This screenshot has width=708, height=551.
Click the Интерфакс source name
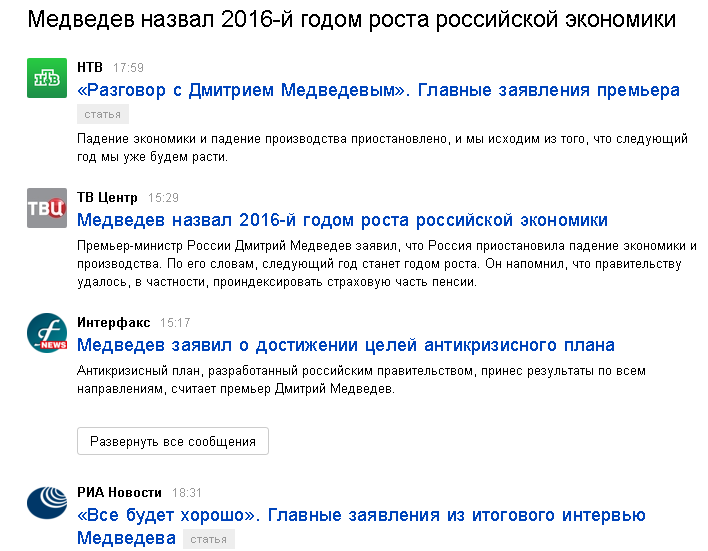pos(113,322)
